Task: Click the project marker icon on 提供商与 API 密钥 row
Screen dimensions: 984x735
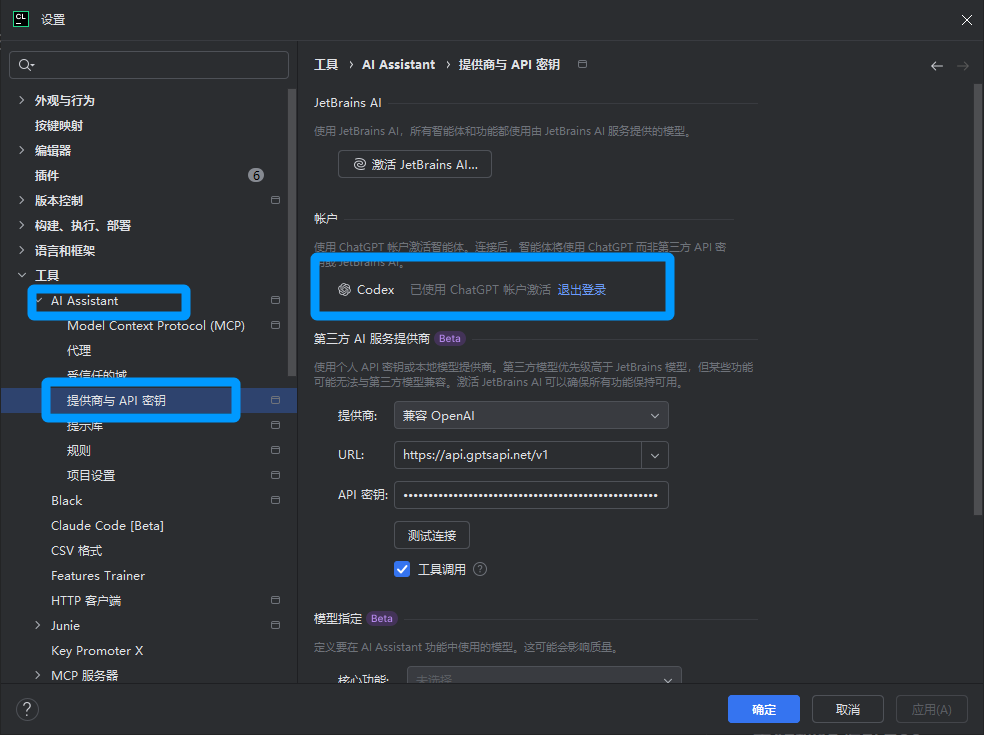Action: pos(275,400)
